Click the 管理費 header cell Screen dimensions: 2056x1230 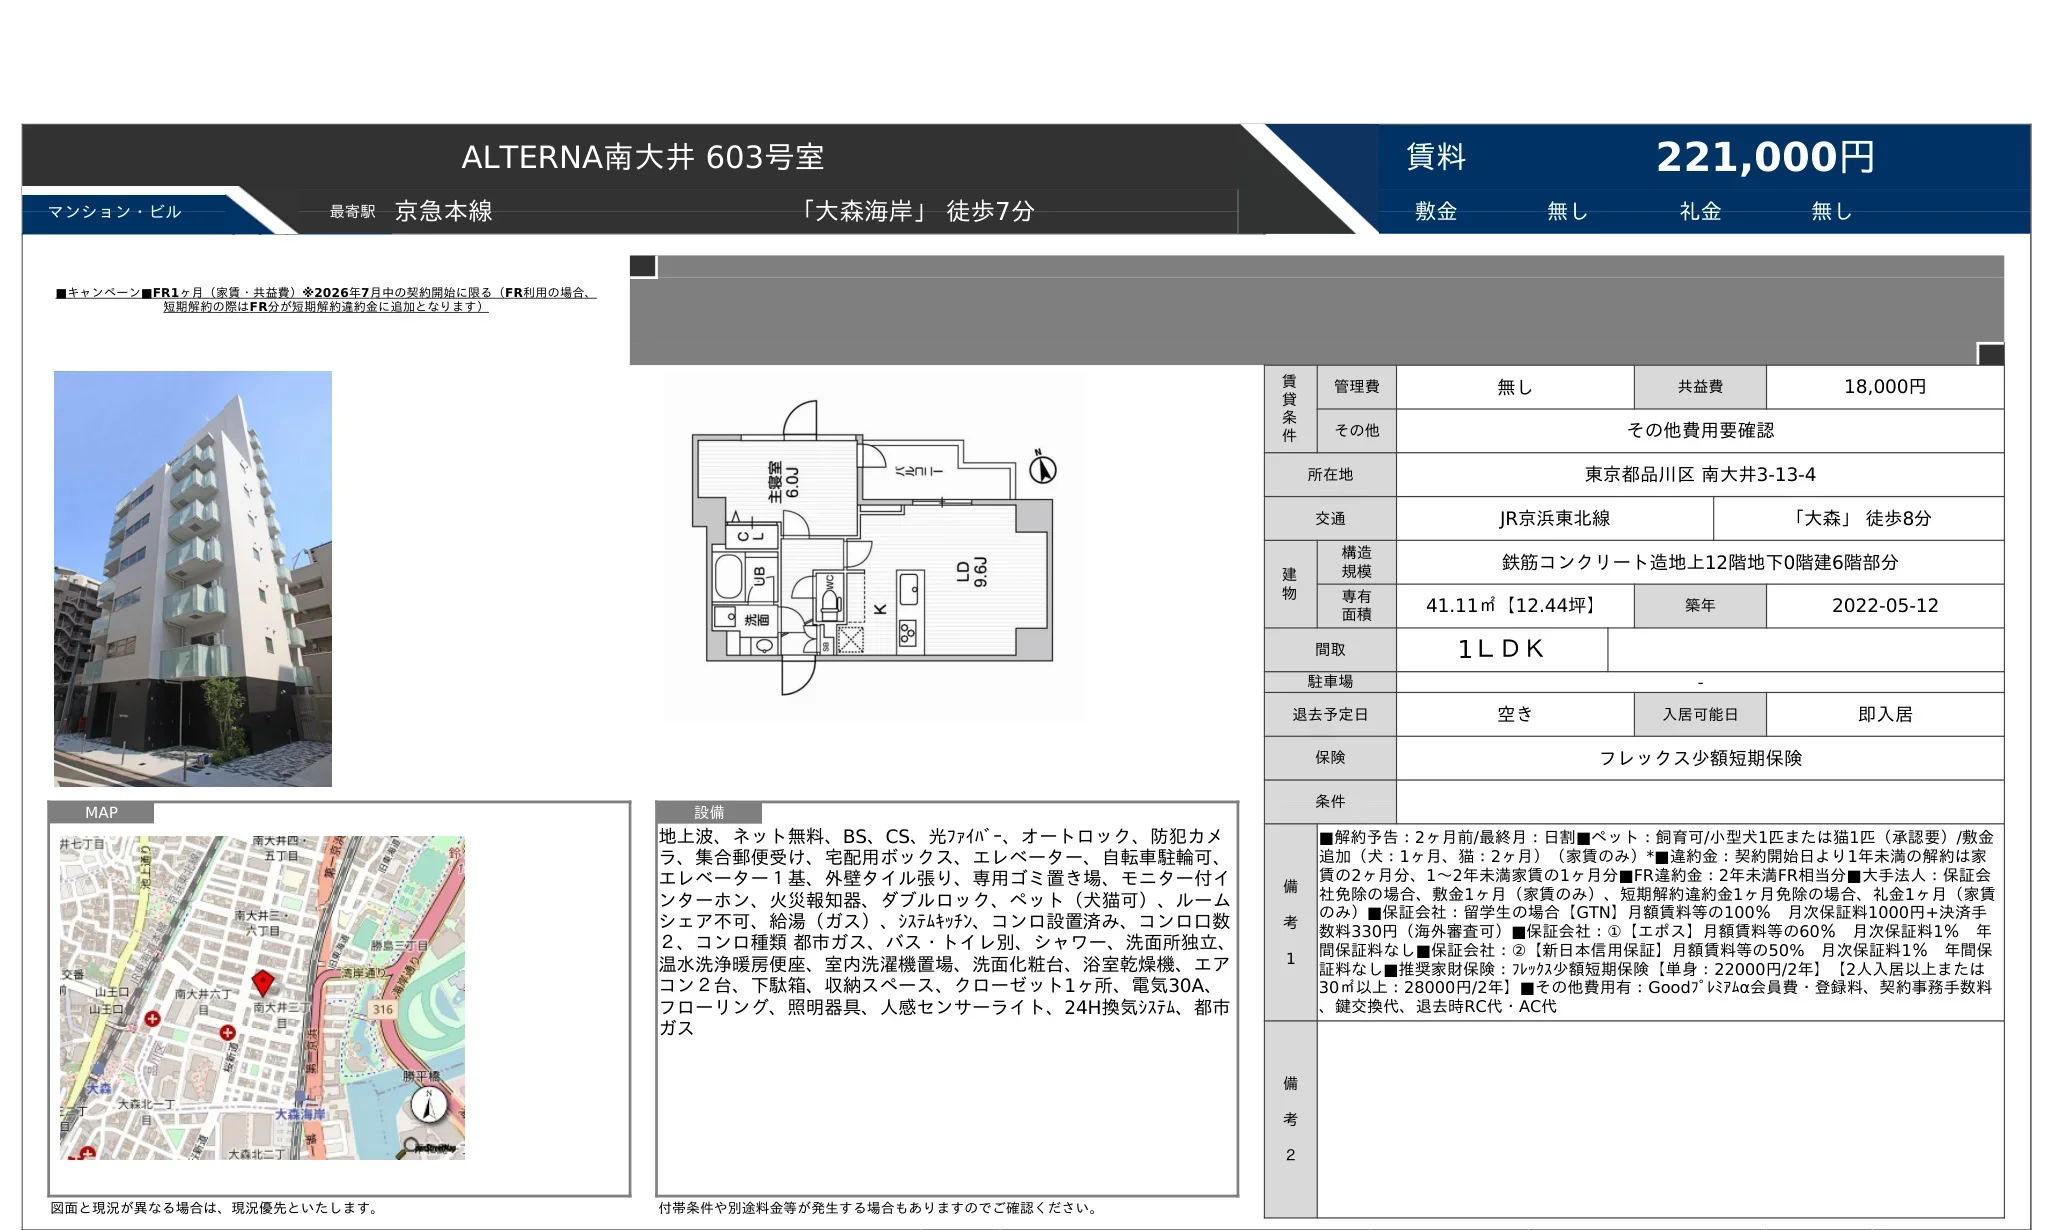(1356, 387)
